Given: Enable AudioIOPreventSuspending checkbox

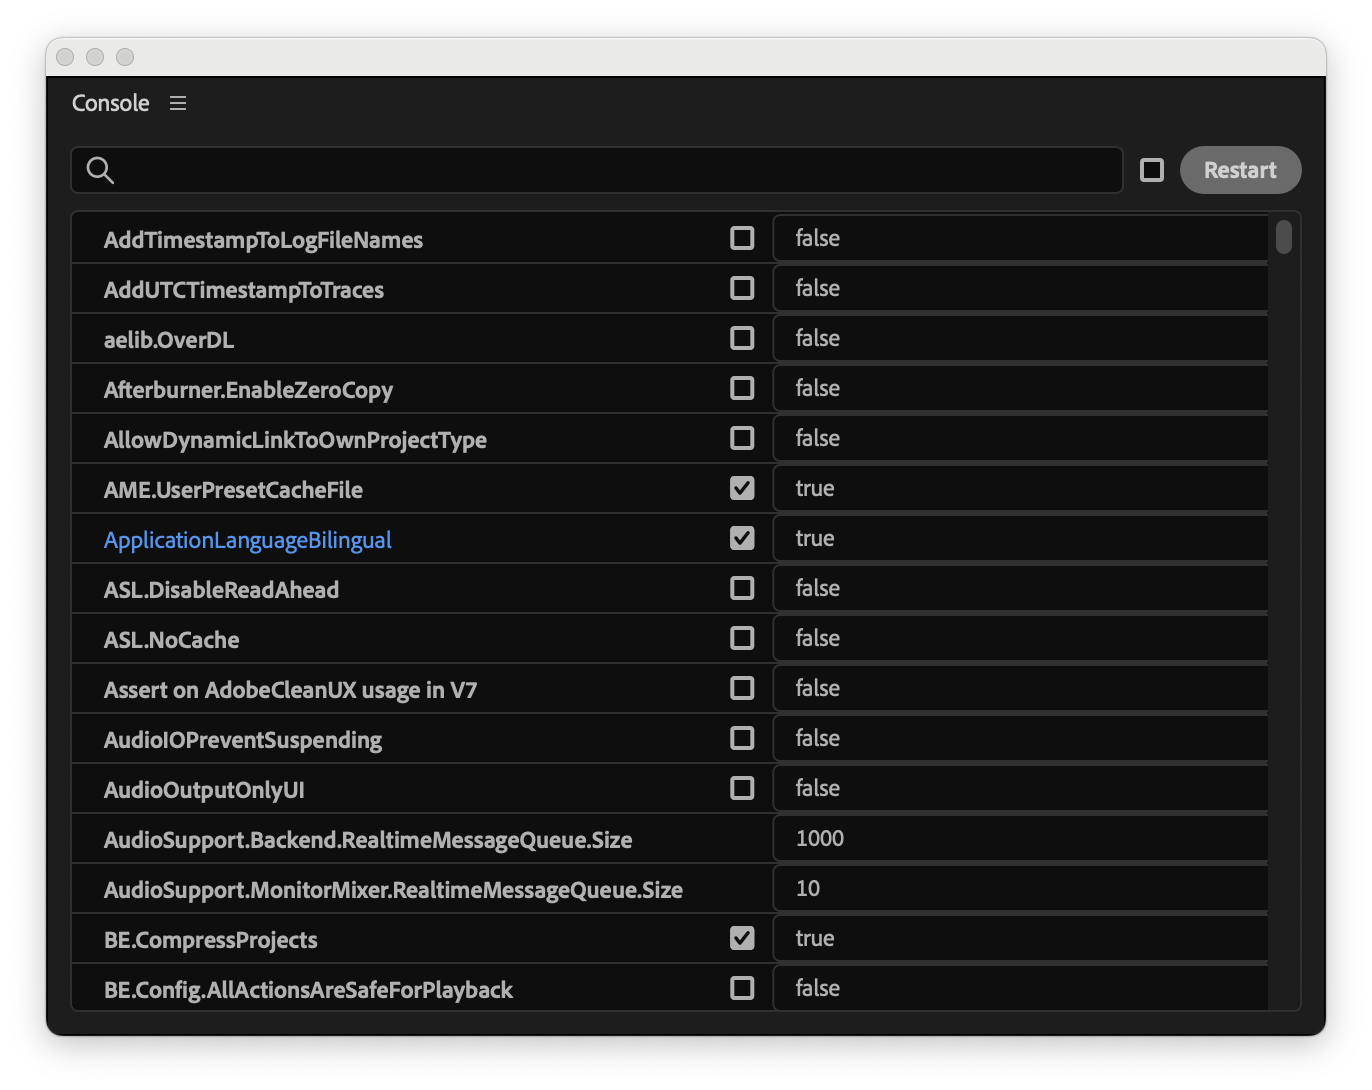Looking at the screenshot, I should coord(742,738).
